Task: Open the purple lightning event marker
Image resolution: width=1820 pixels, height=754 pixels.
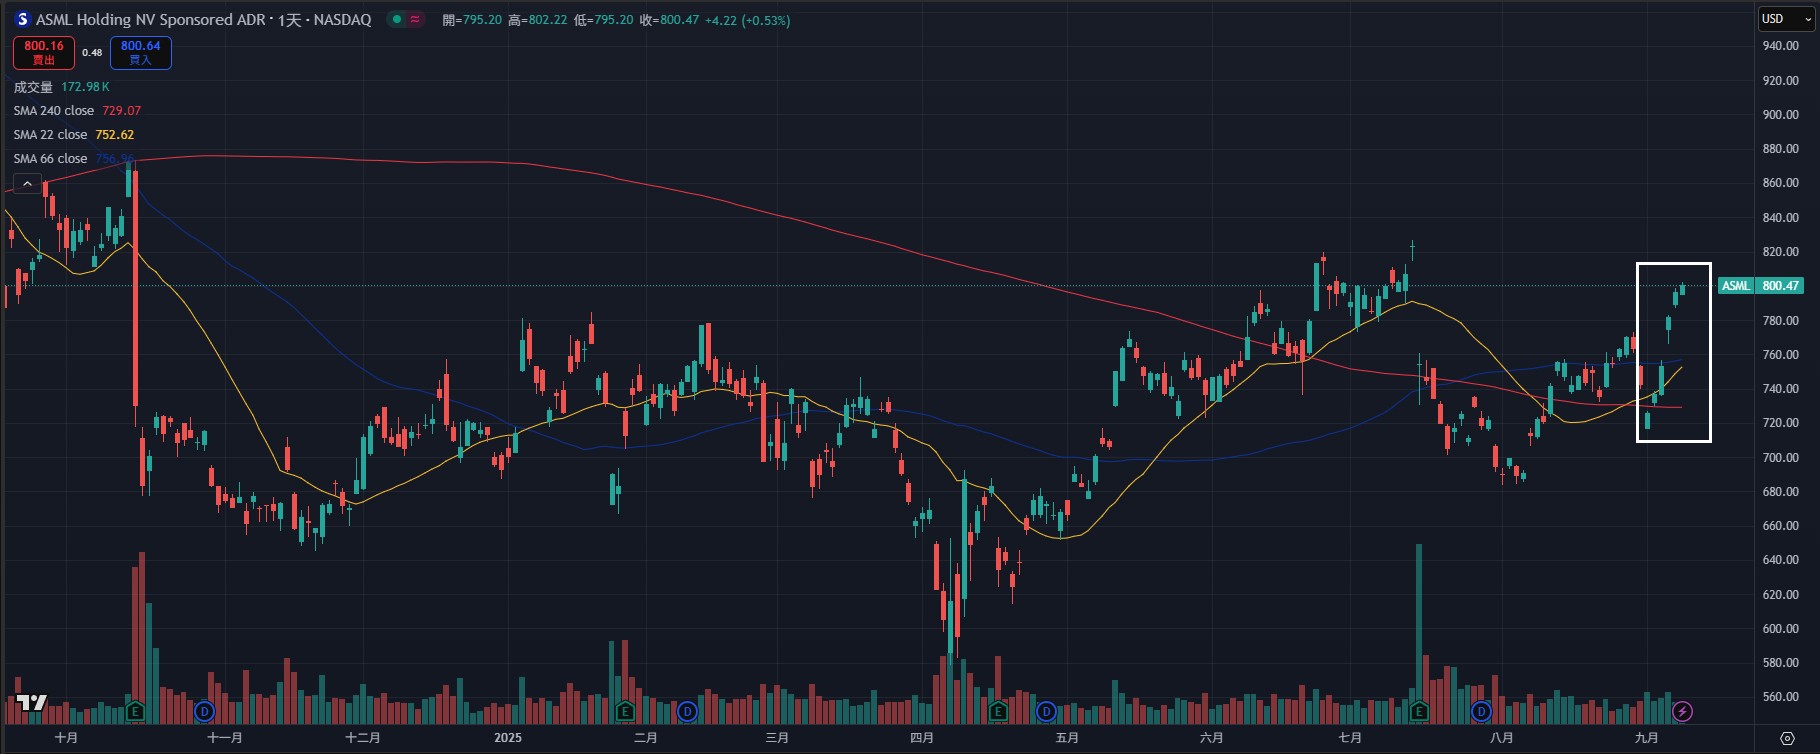Action: pyautogui.click(x=1683, y=711)
